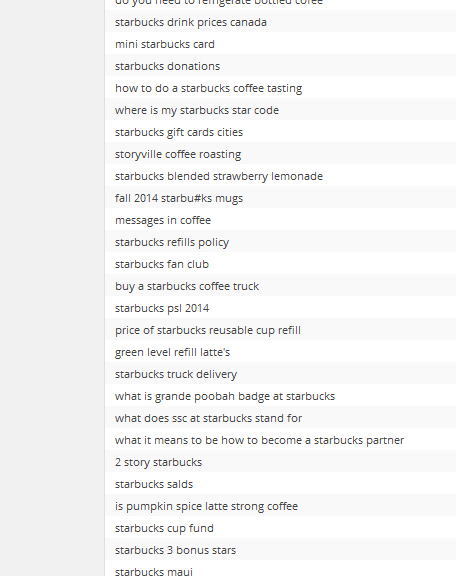This screenshot has height=576, width=456.
Task: Click 'is pumpkin spice latte strong coffee'
Action: 206,507
